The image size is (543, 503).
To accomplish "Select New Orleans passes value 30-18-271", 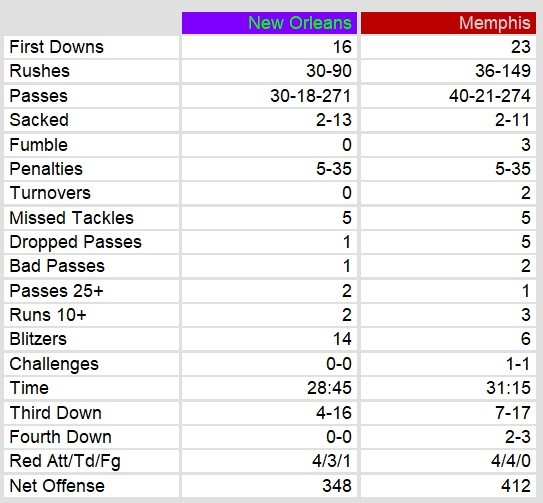I will click(x=311, y=96).
